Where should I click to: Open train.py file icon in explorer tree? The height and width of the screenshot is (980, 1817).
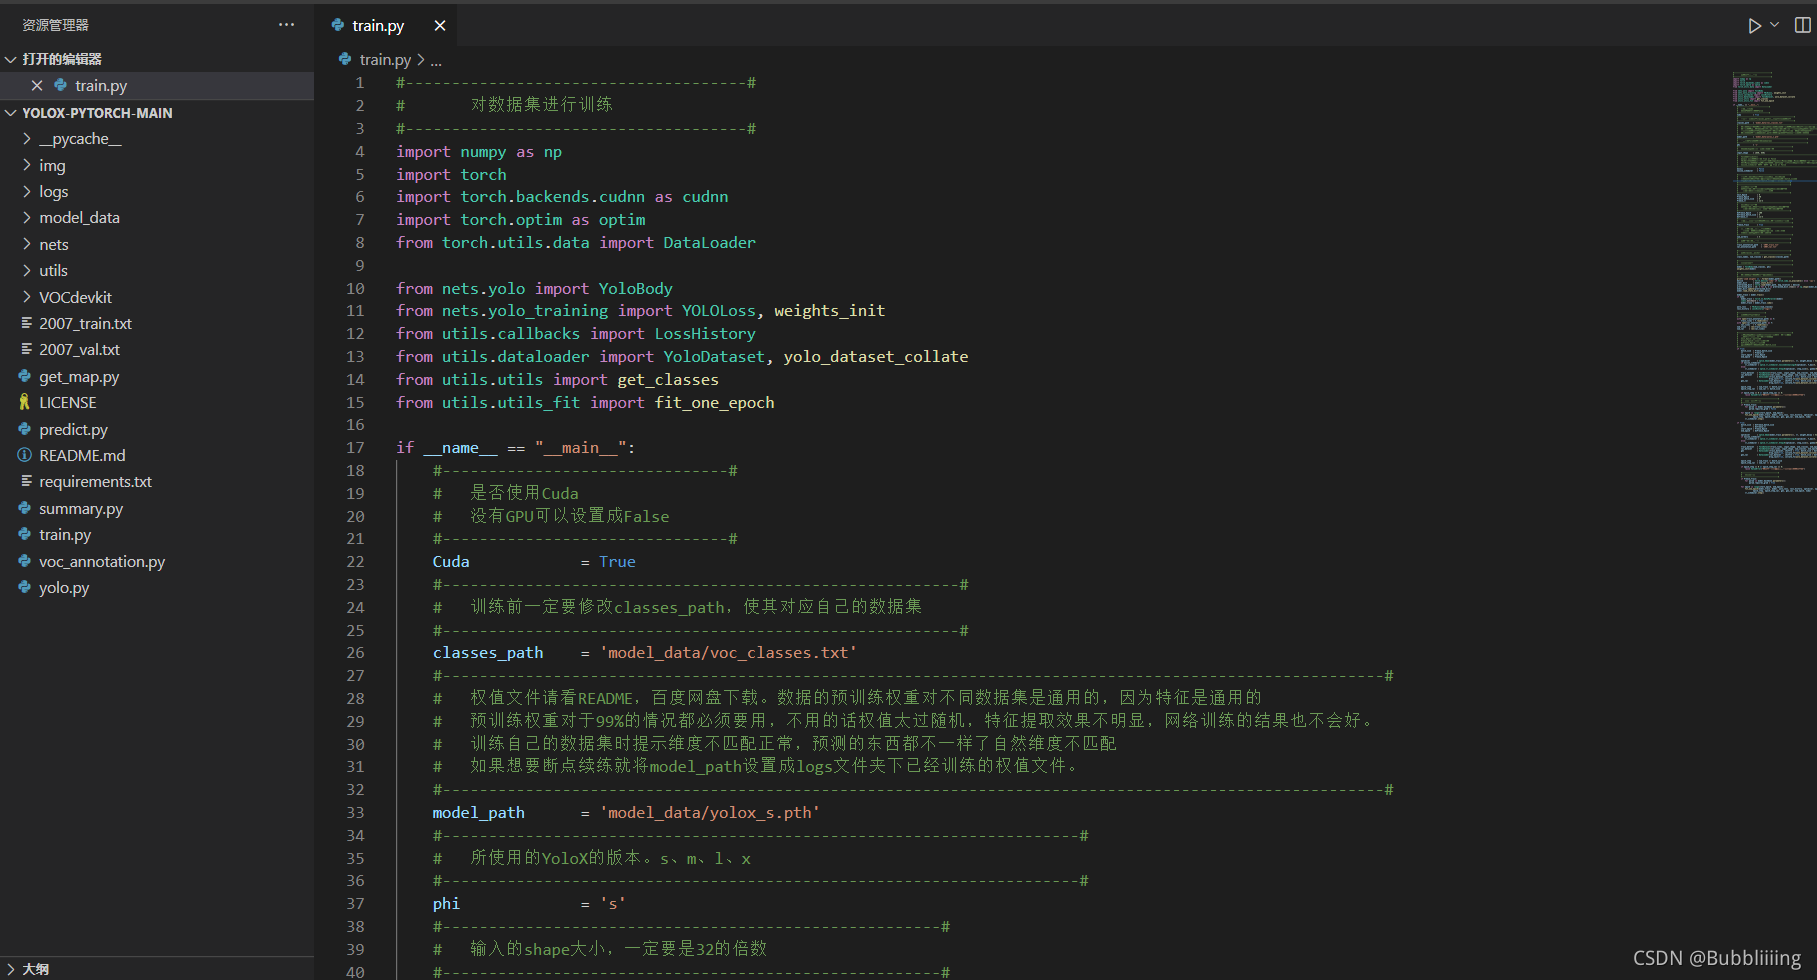[x=25, y=535]
